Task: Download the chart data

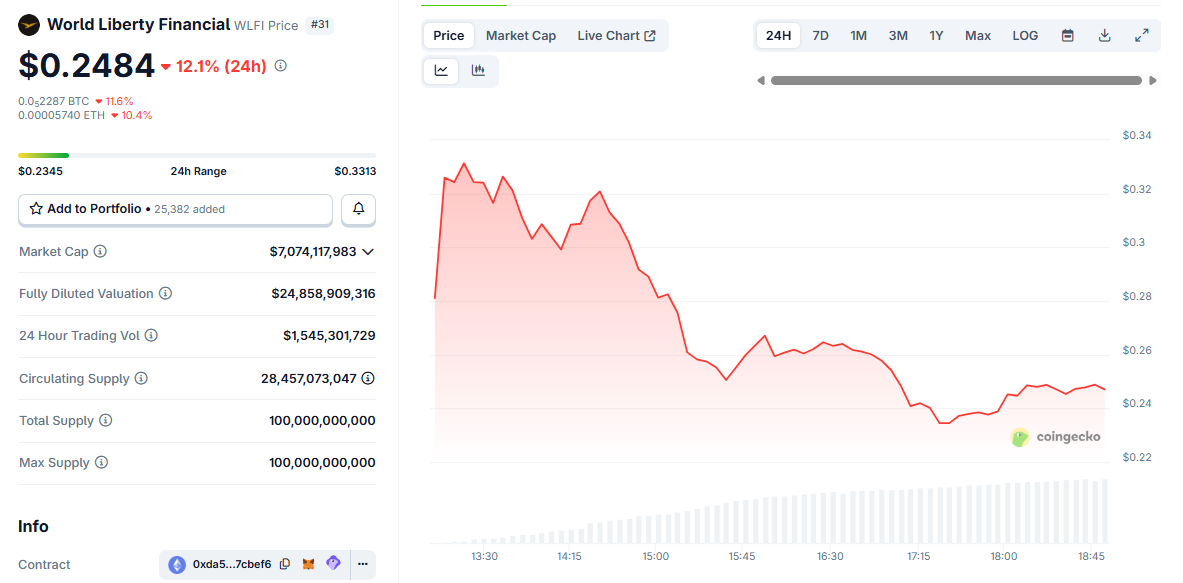Action: coord(1104,36)
